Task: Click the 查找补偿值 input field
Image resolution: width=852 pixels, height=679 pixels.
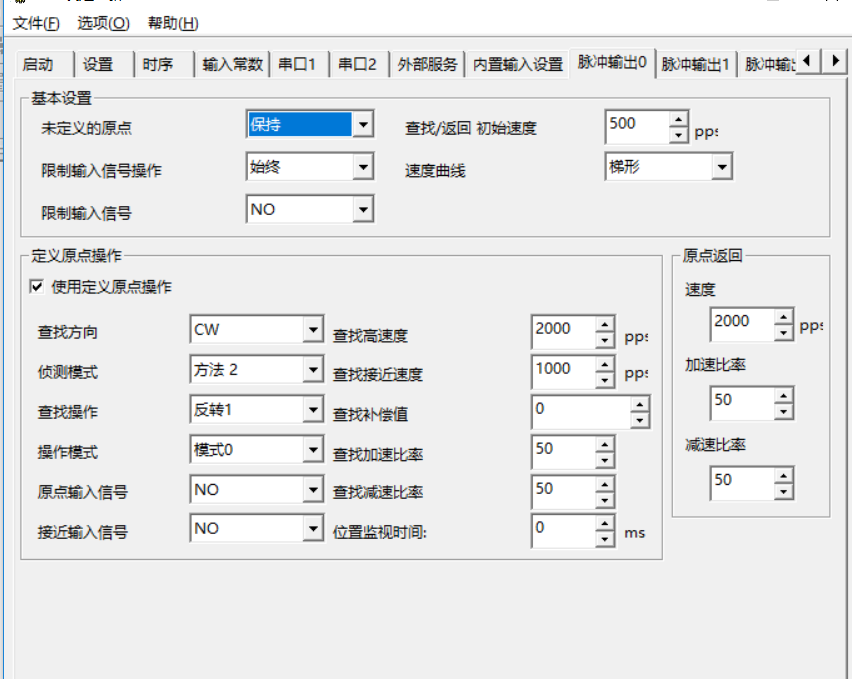Action: pos(580,410)
